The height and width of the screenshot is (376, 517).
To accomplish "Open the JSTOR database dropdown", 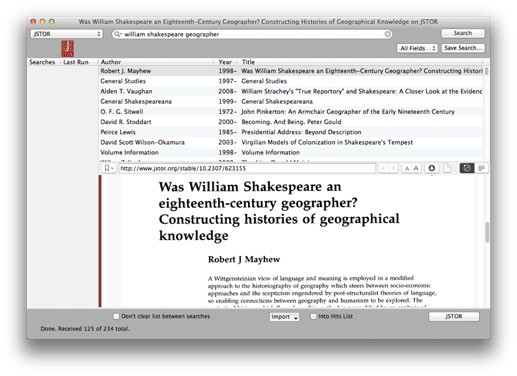I will coord(67,34).
